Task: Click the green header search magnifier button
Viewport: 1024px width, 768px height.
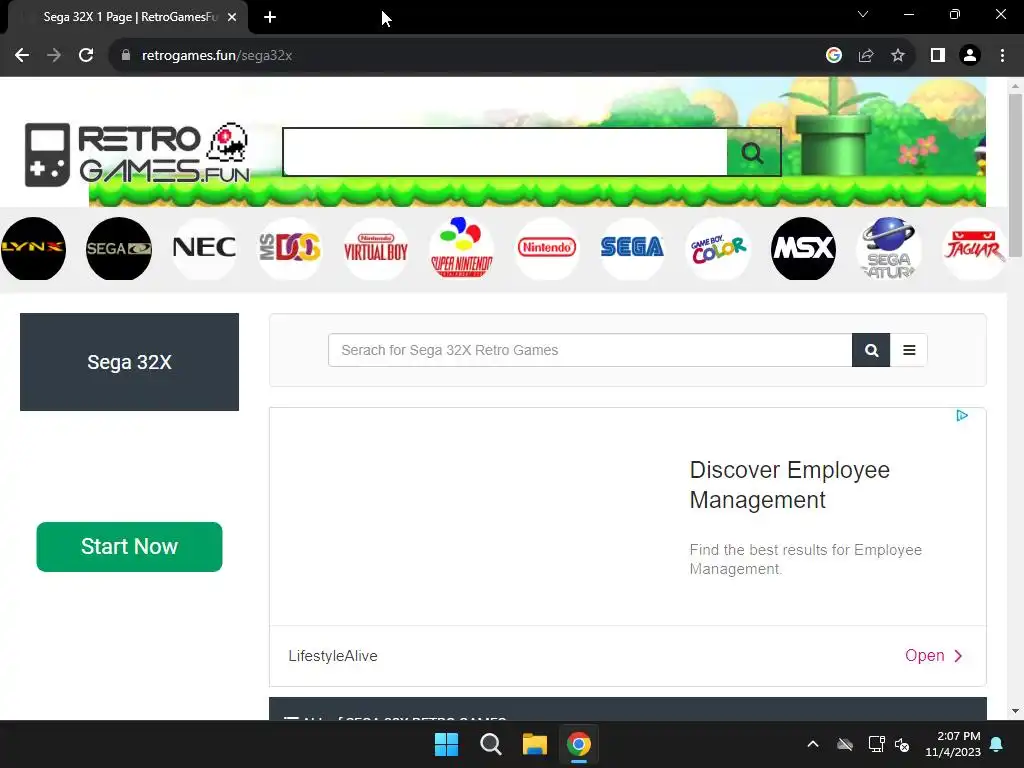Action: (753, 153)
